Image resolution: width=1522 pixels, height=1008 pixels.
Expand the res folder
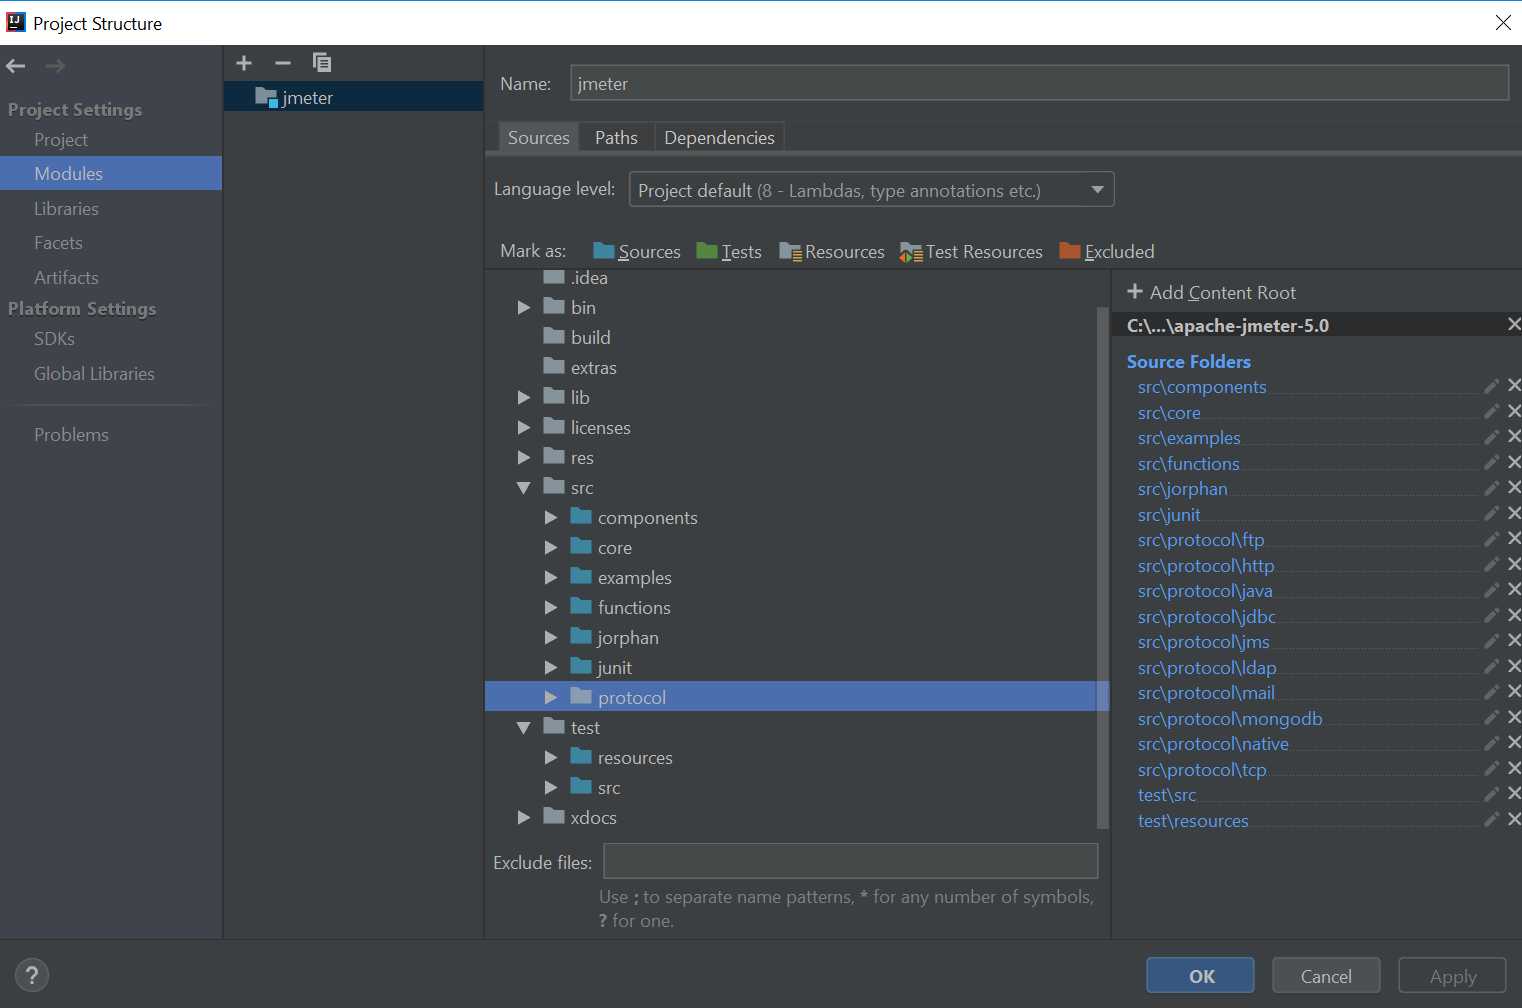524,458
